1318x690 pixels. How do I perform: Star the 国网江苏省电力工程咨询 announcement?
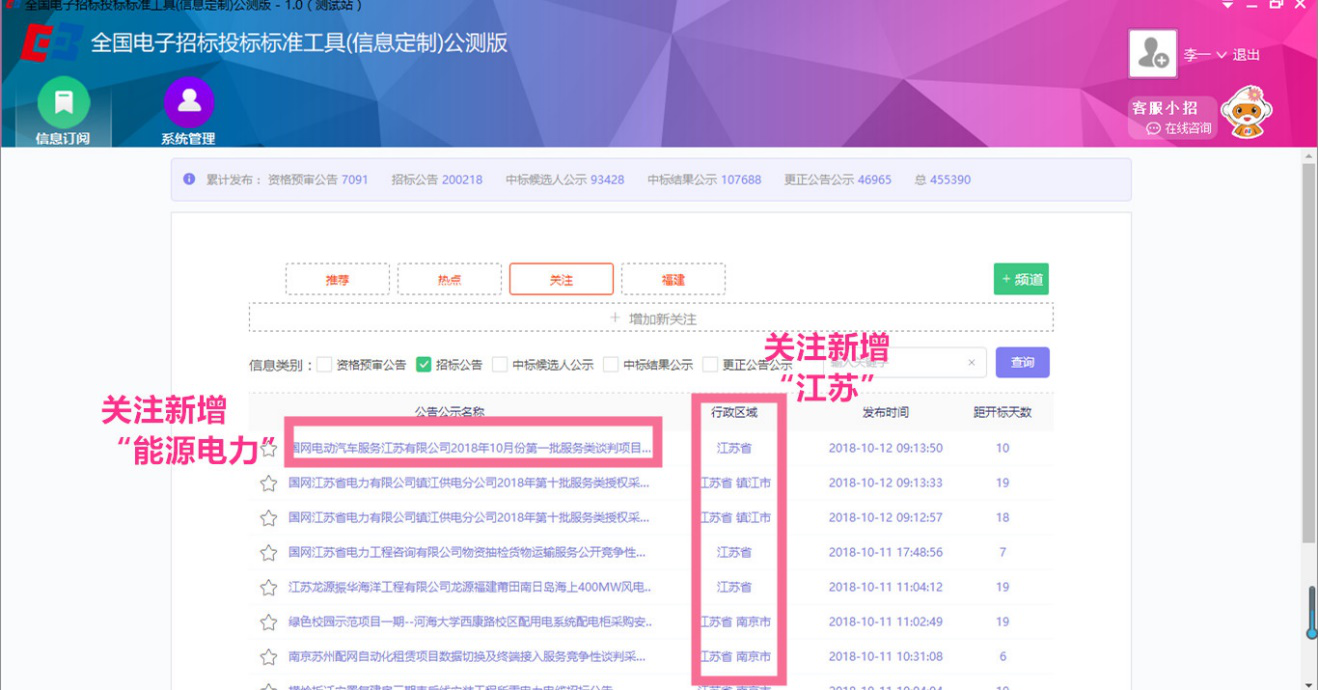pos(268,553)
